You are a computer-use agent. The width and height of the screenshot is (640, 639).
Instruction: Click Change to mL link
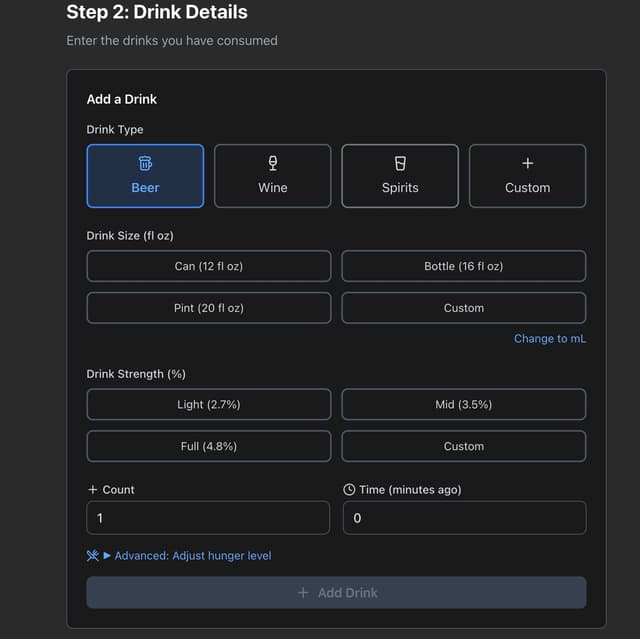coord(550,339)
